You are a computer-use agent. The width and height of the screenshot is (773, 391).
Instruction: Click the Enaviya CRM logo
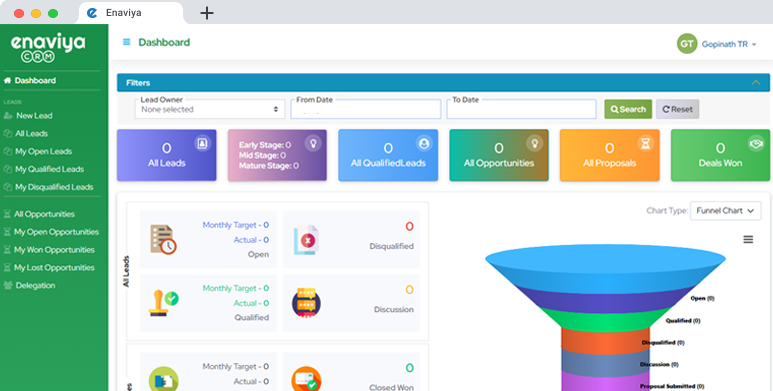tap(48, 48)
